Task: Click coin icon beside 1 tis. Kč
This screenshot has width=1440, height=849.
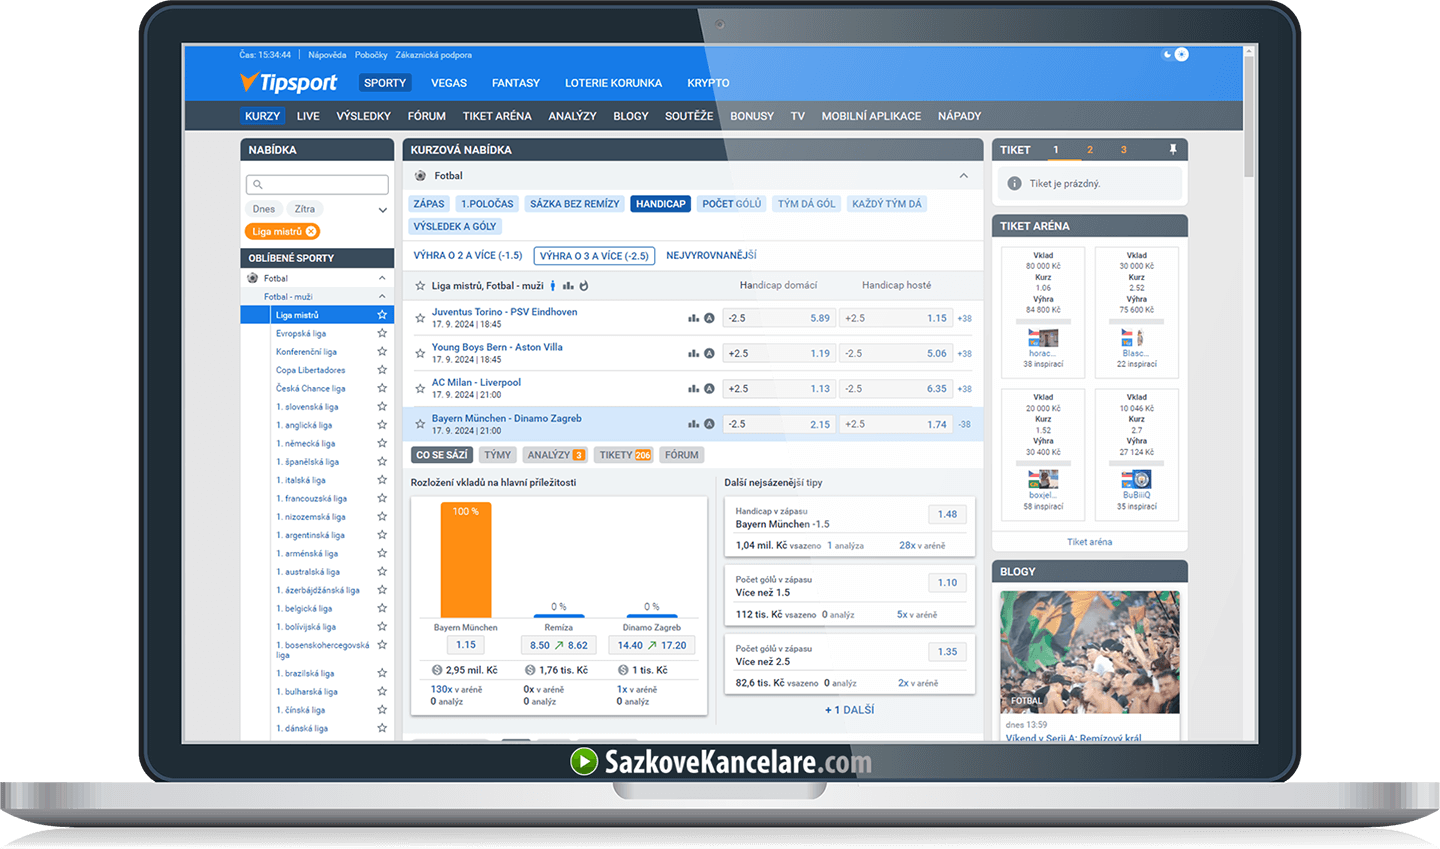Action: coord(623,670)
